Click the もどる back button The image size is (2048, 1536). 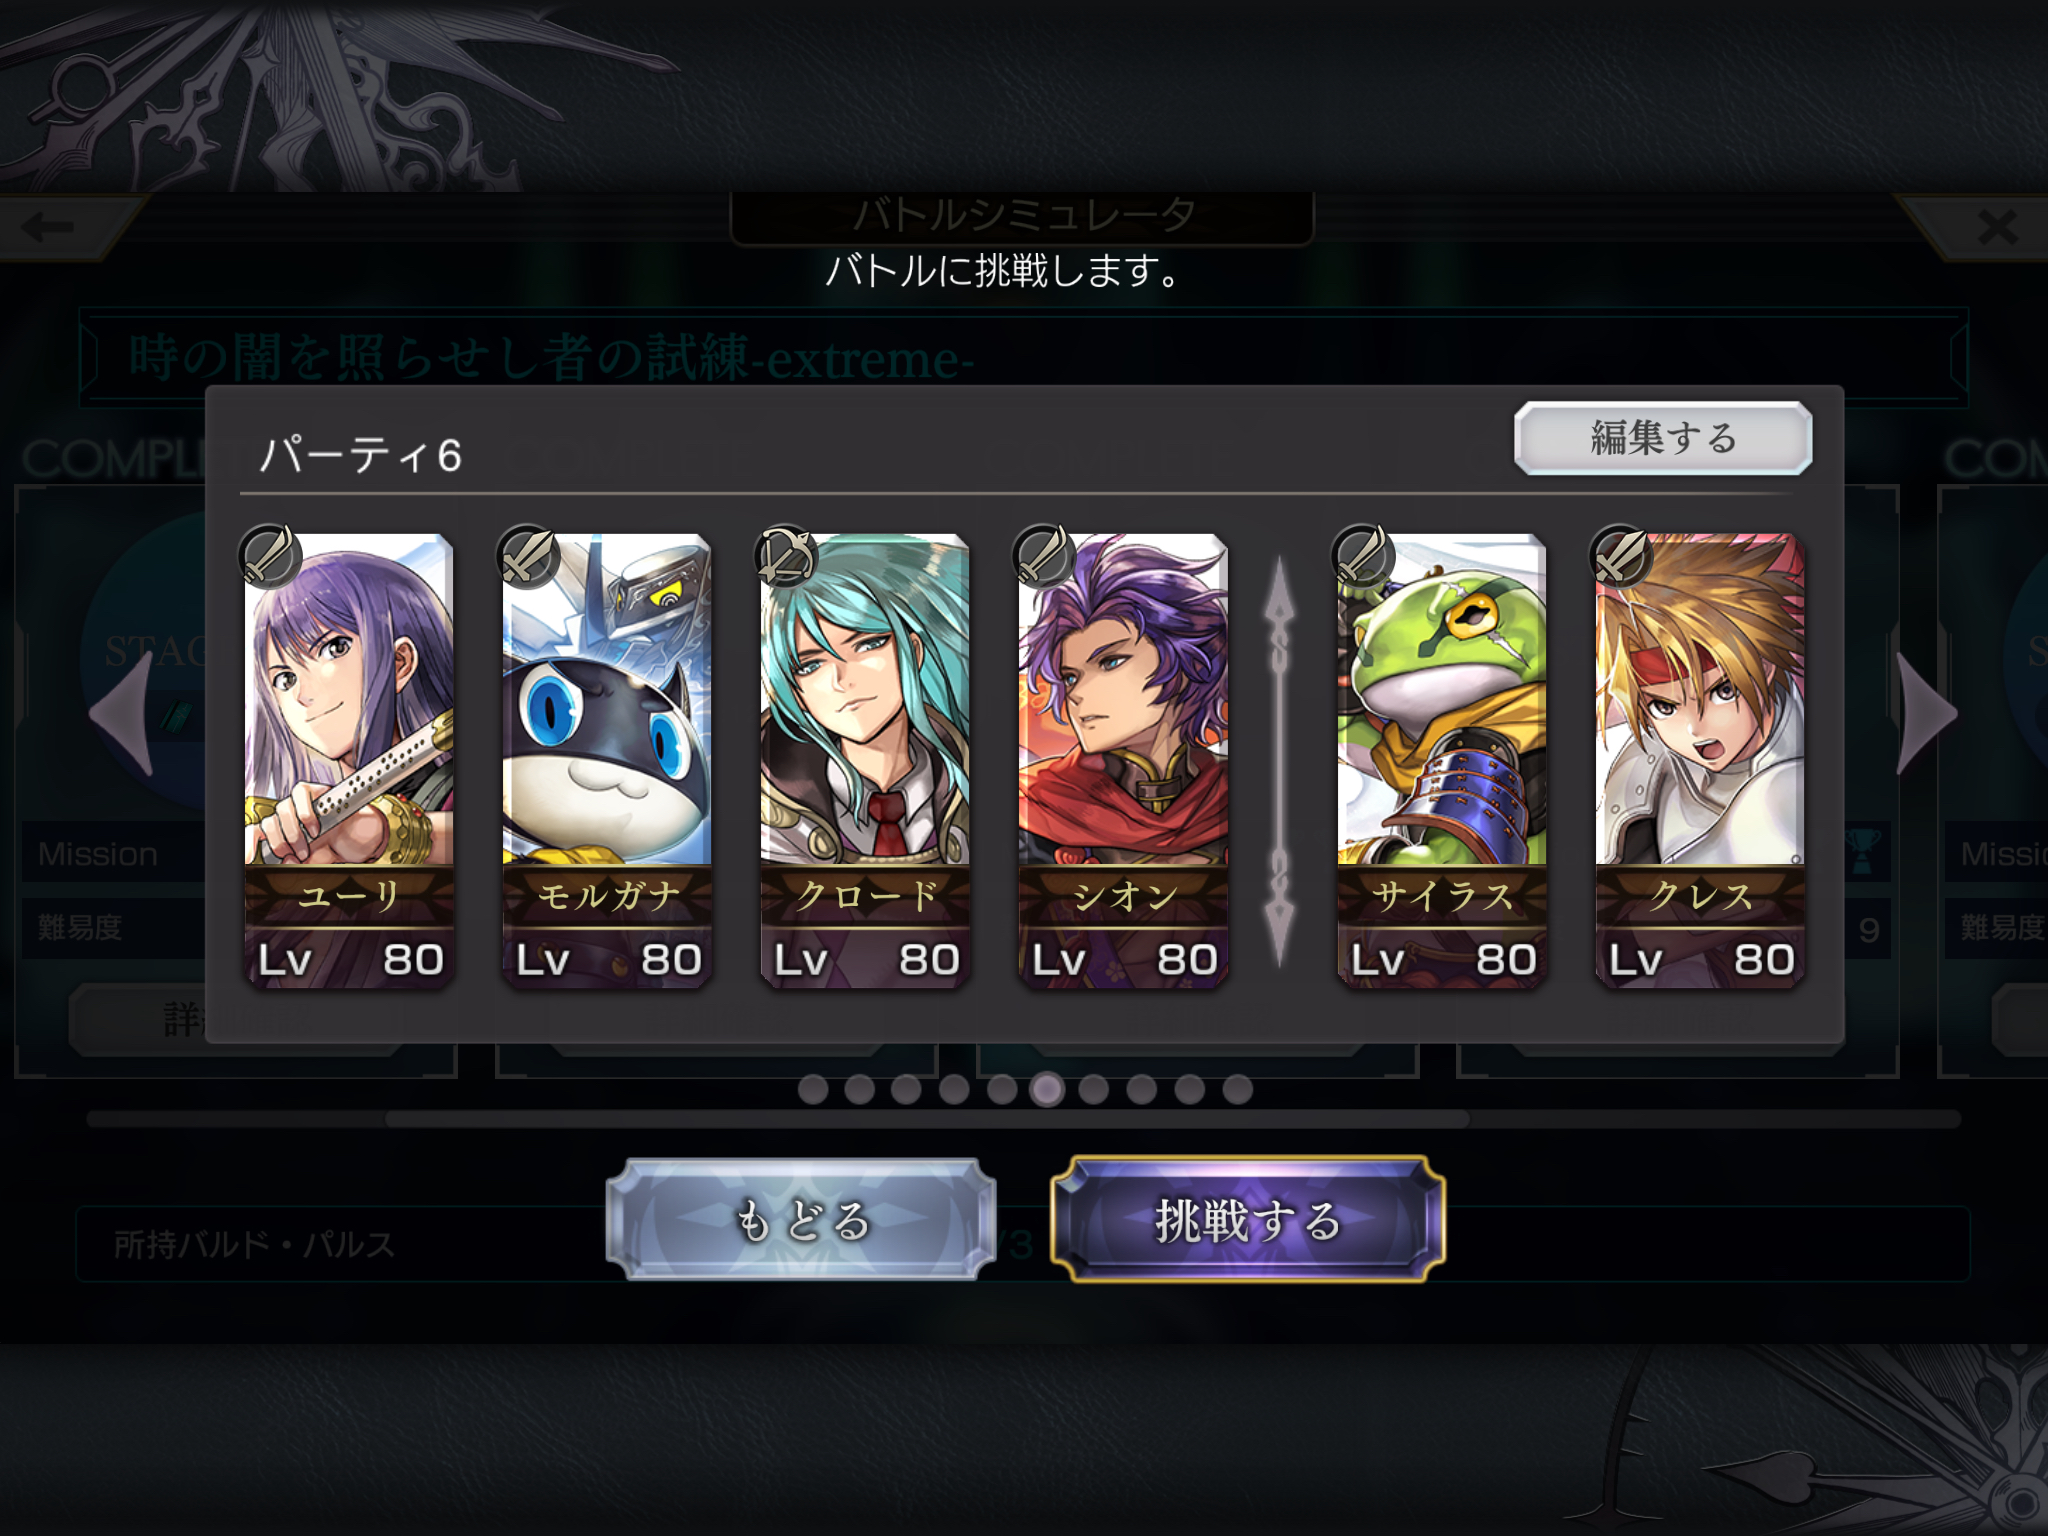click(x=801, y=1220)
